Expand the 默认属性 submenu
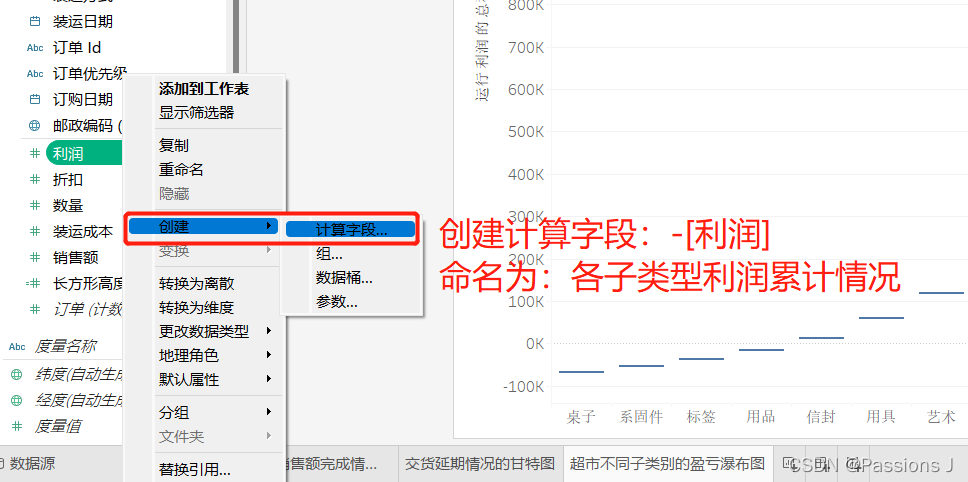The image size is (968, 482). [x=269, y=379]
